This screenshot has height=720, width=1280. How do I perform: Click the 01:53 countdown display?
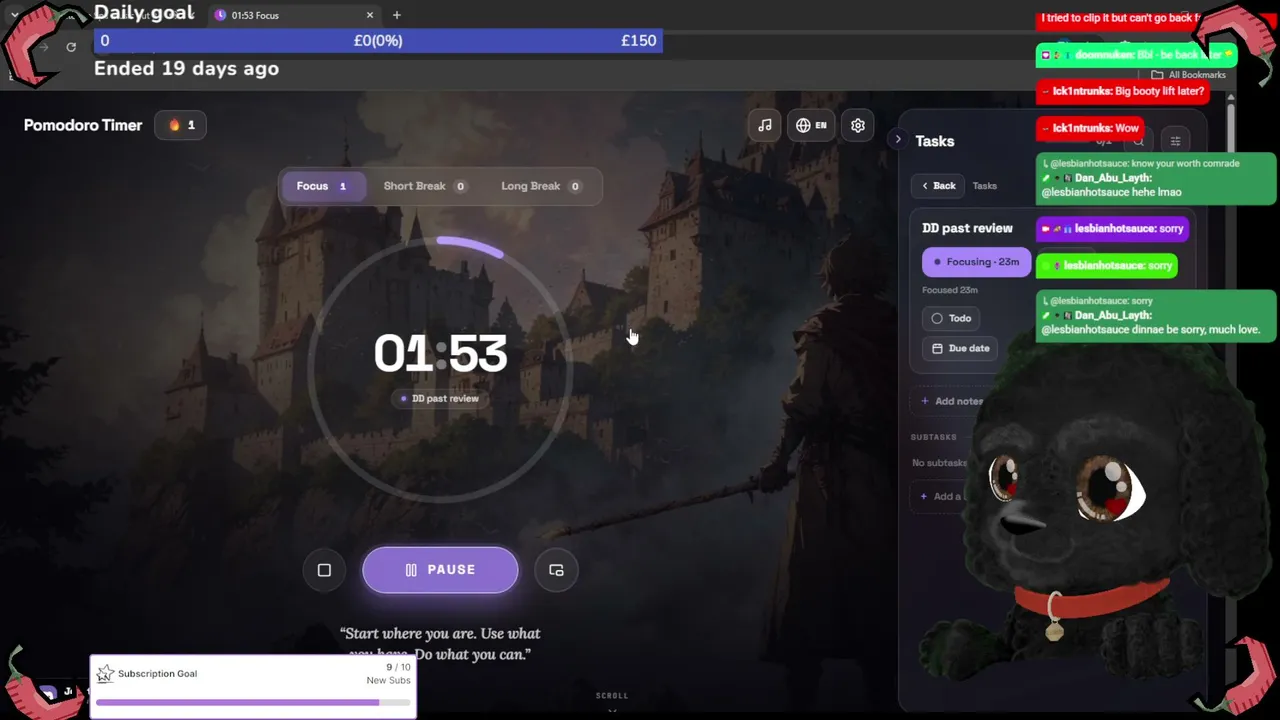441,354
